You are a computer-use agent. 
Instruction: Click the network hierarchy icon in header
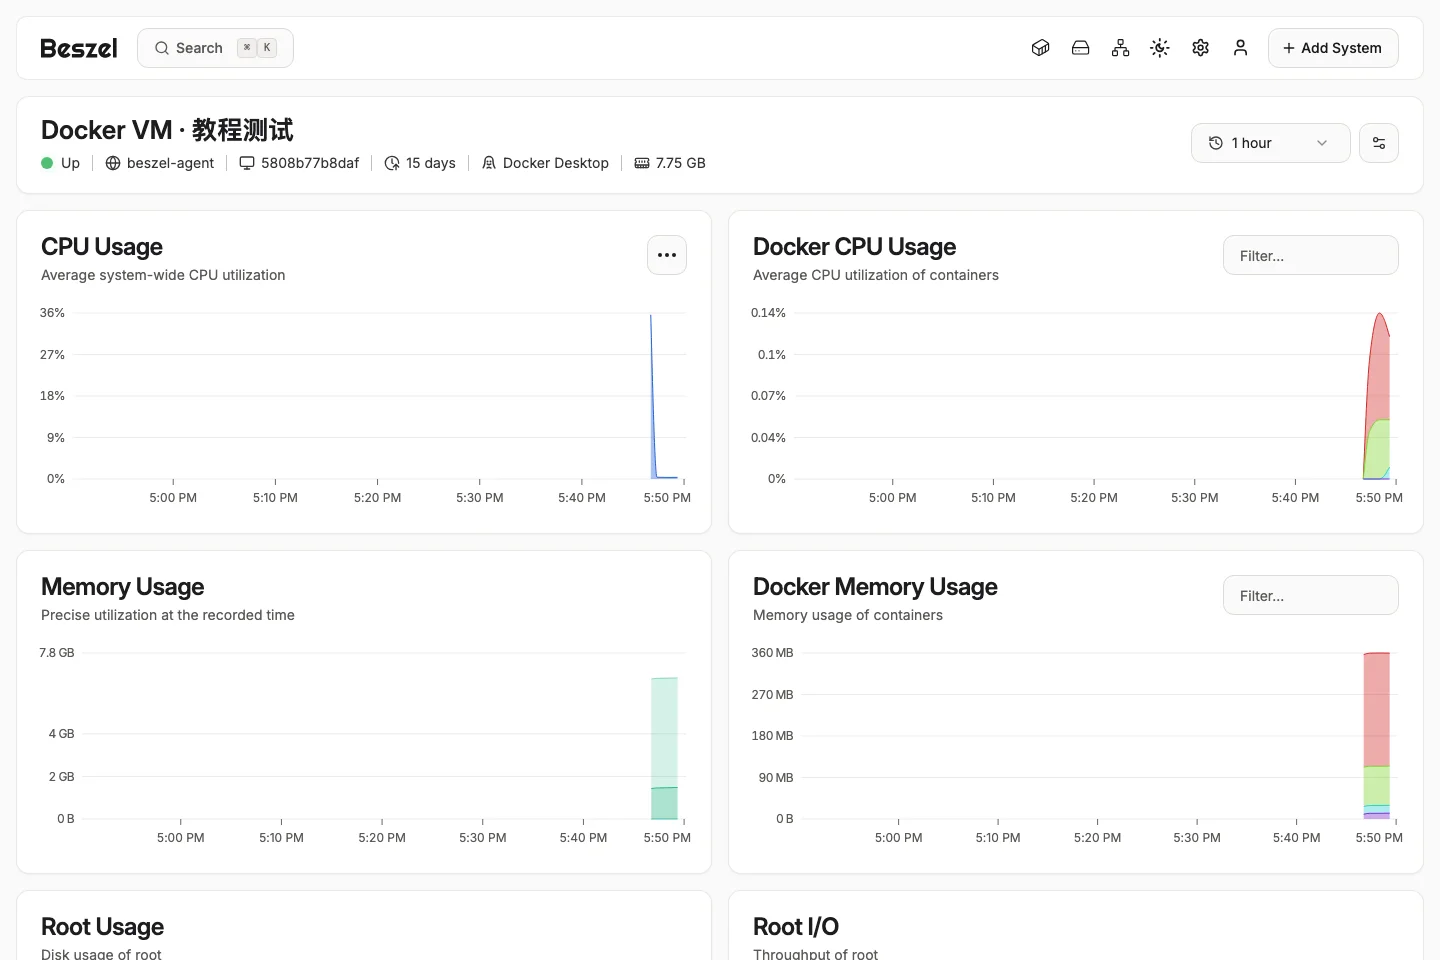pyautogui.click(x=1120, y=48)
